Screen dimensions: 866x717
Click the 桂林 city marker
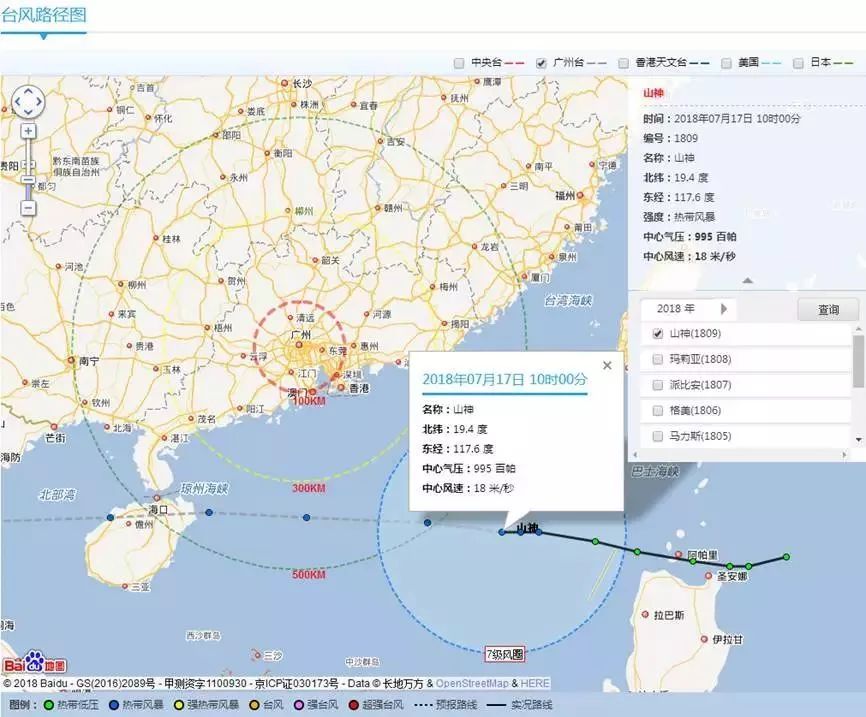point(156,239)
